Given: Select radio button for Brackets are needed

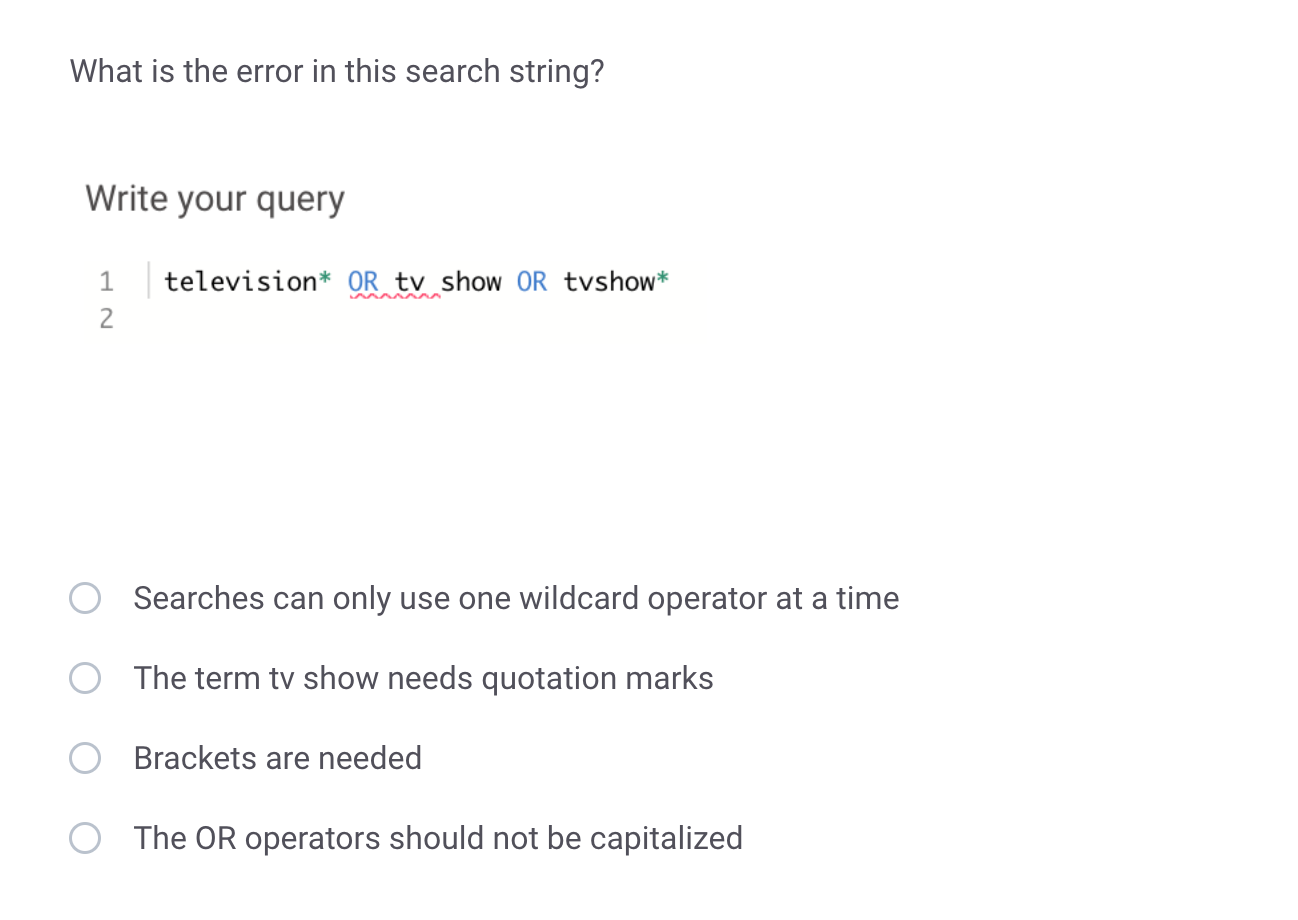Looking at the screenshot, I should (85, 758).
